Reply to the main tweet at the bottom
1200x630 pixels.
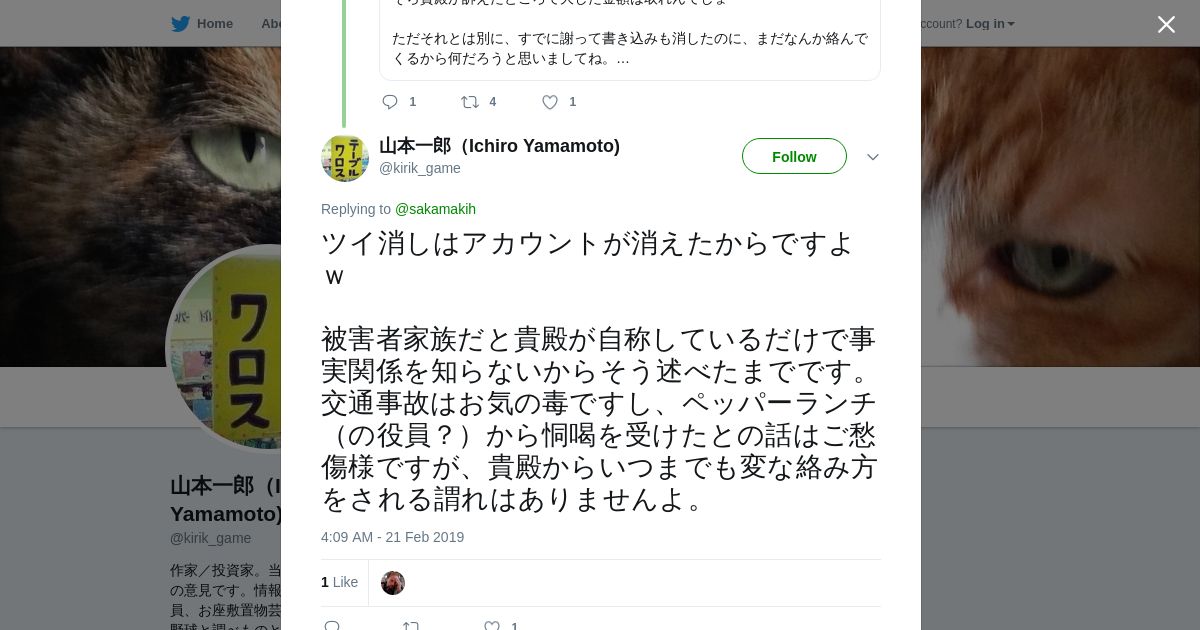333,626
